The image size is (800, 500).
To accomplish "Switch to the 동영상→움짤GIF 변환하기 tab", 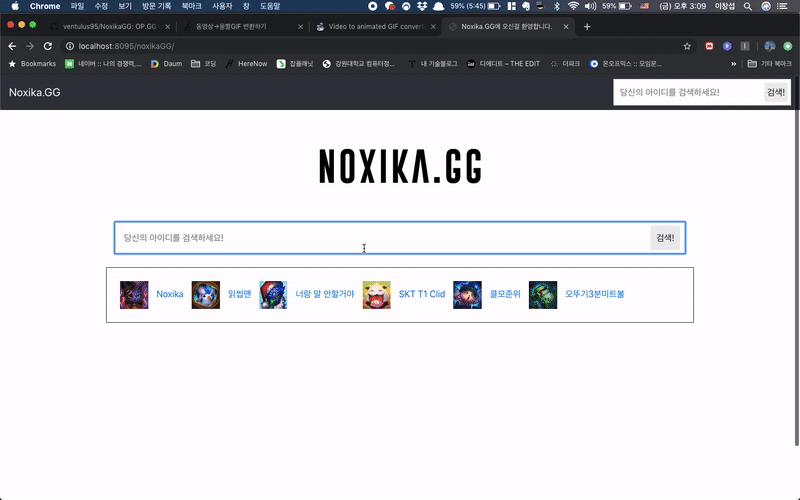I will 242,27.
